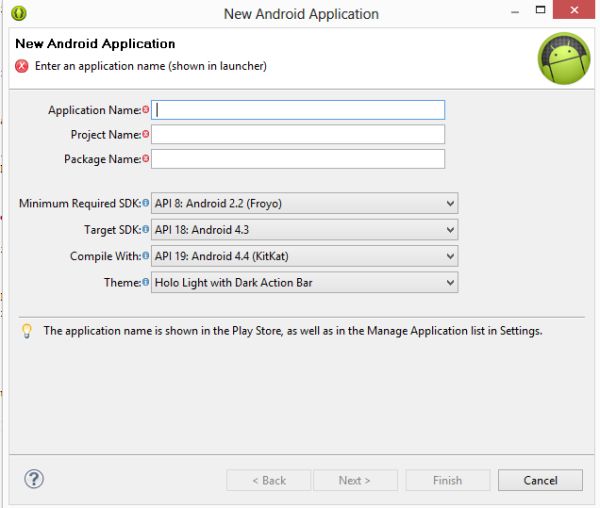This screenshot has width=600, height=508.
Task: Click the lightbulb tip icon
Action: (27, 331)
